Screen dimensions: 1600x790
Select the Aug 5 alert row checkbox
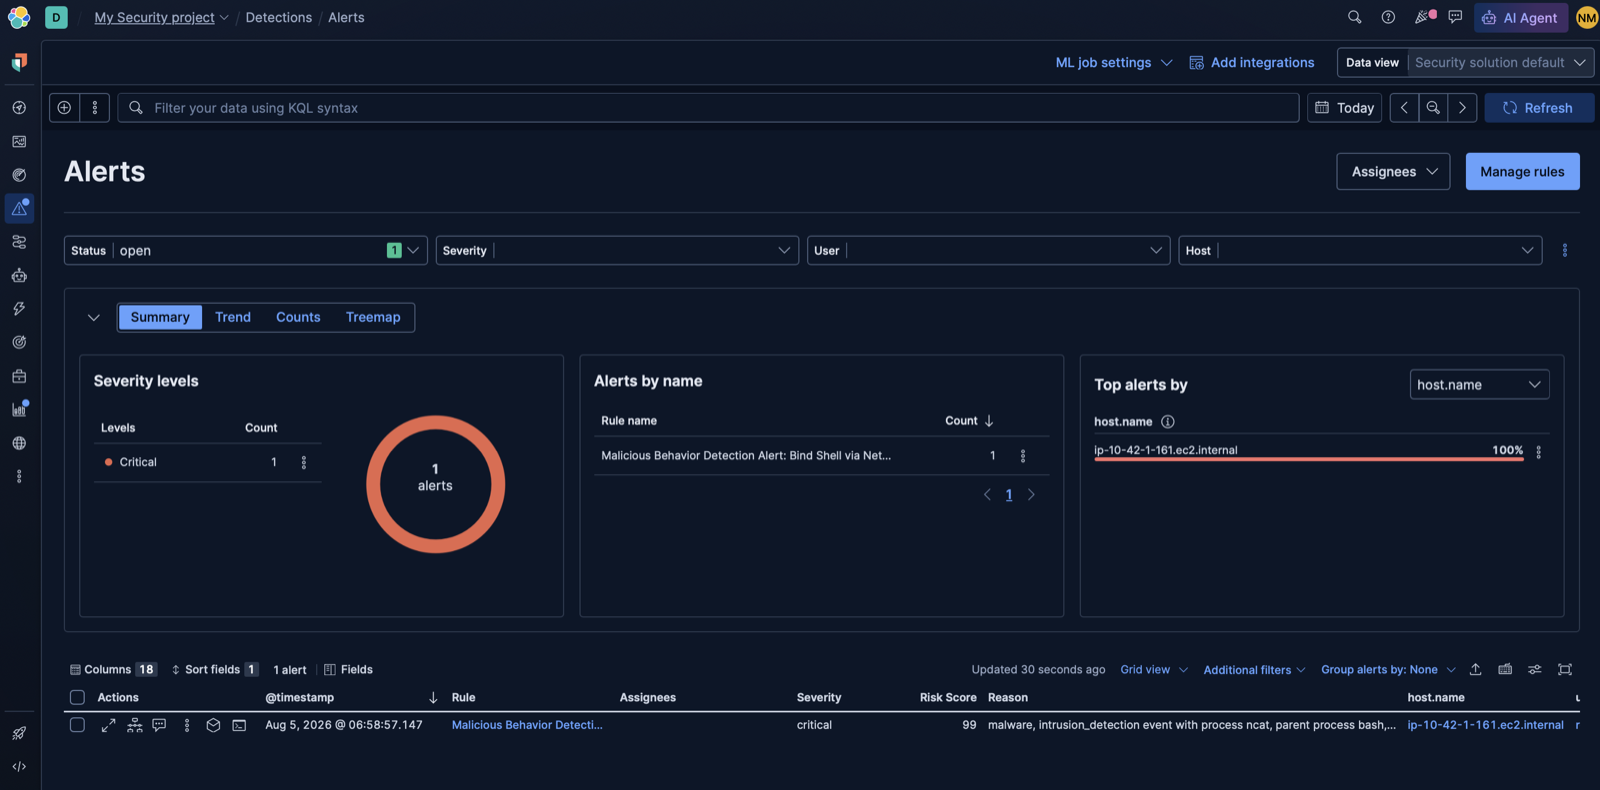pyautogui.click(x=77, y=725)
